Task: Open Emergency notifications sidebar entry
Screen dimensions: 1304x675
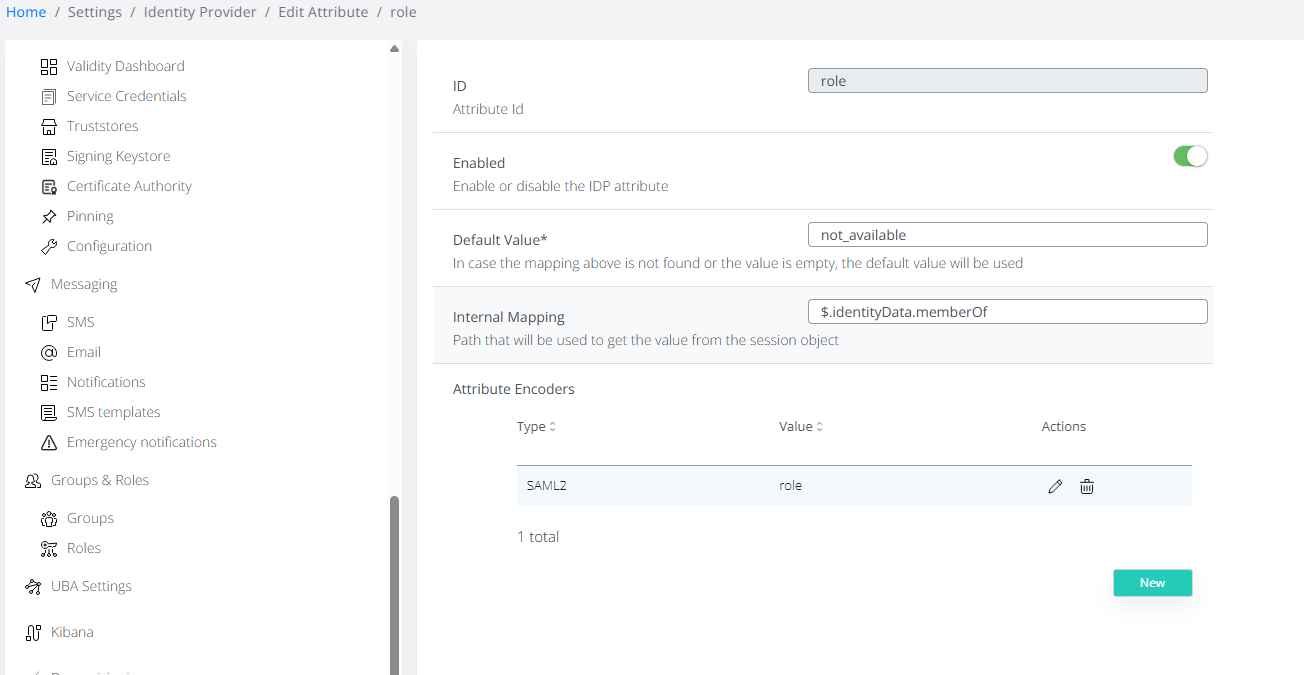Action: click(141, 442)
